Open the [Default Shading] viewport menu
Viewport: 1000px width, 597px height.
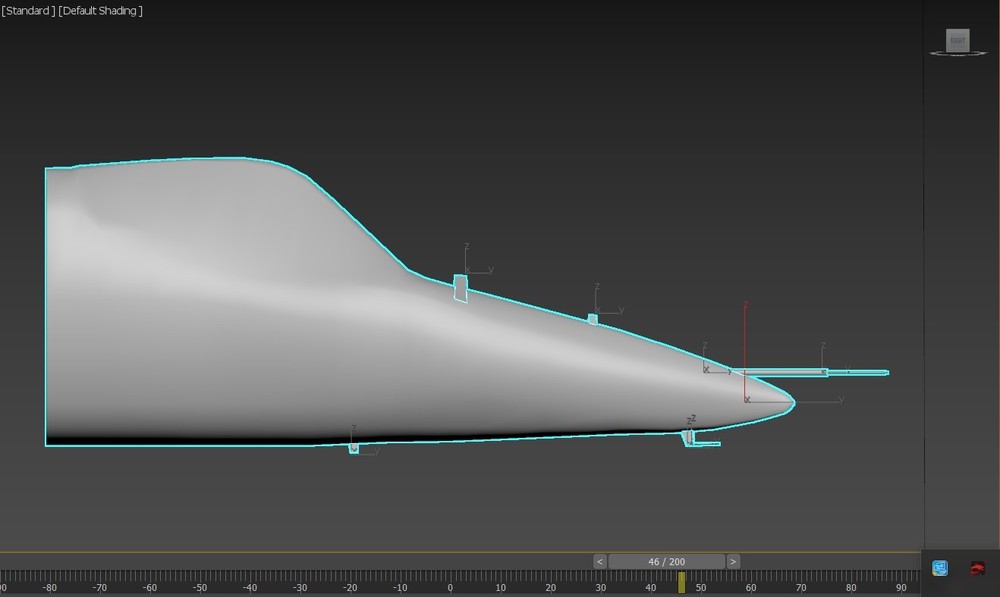coord(101,11)
